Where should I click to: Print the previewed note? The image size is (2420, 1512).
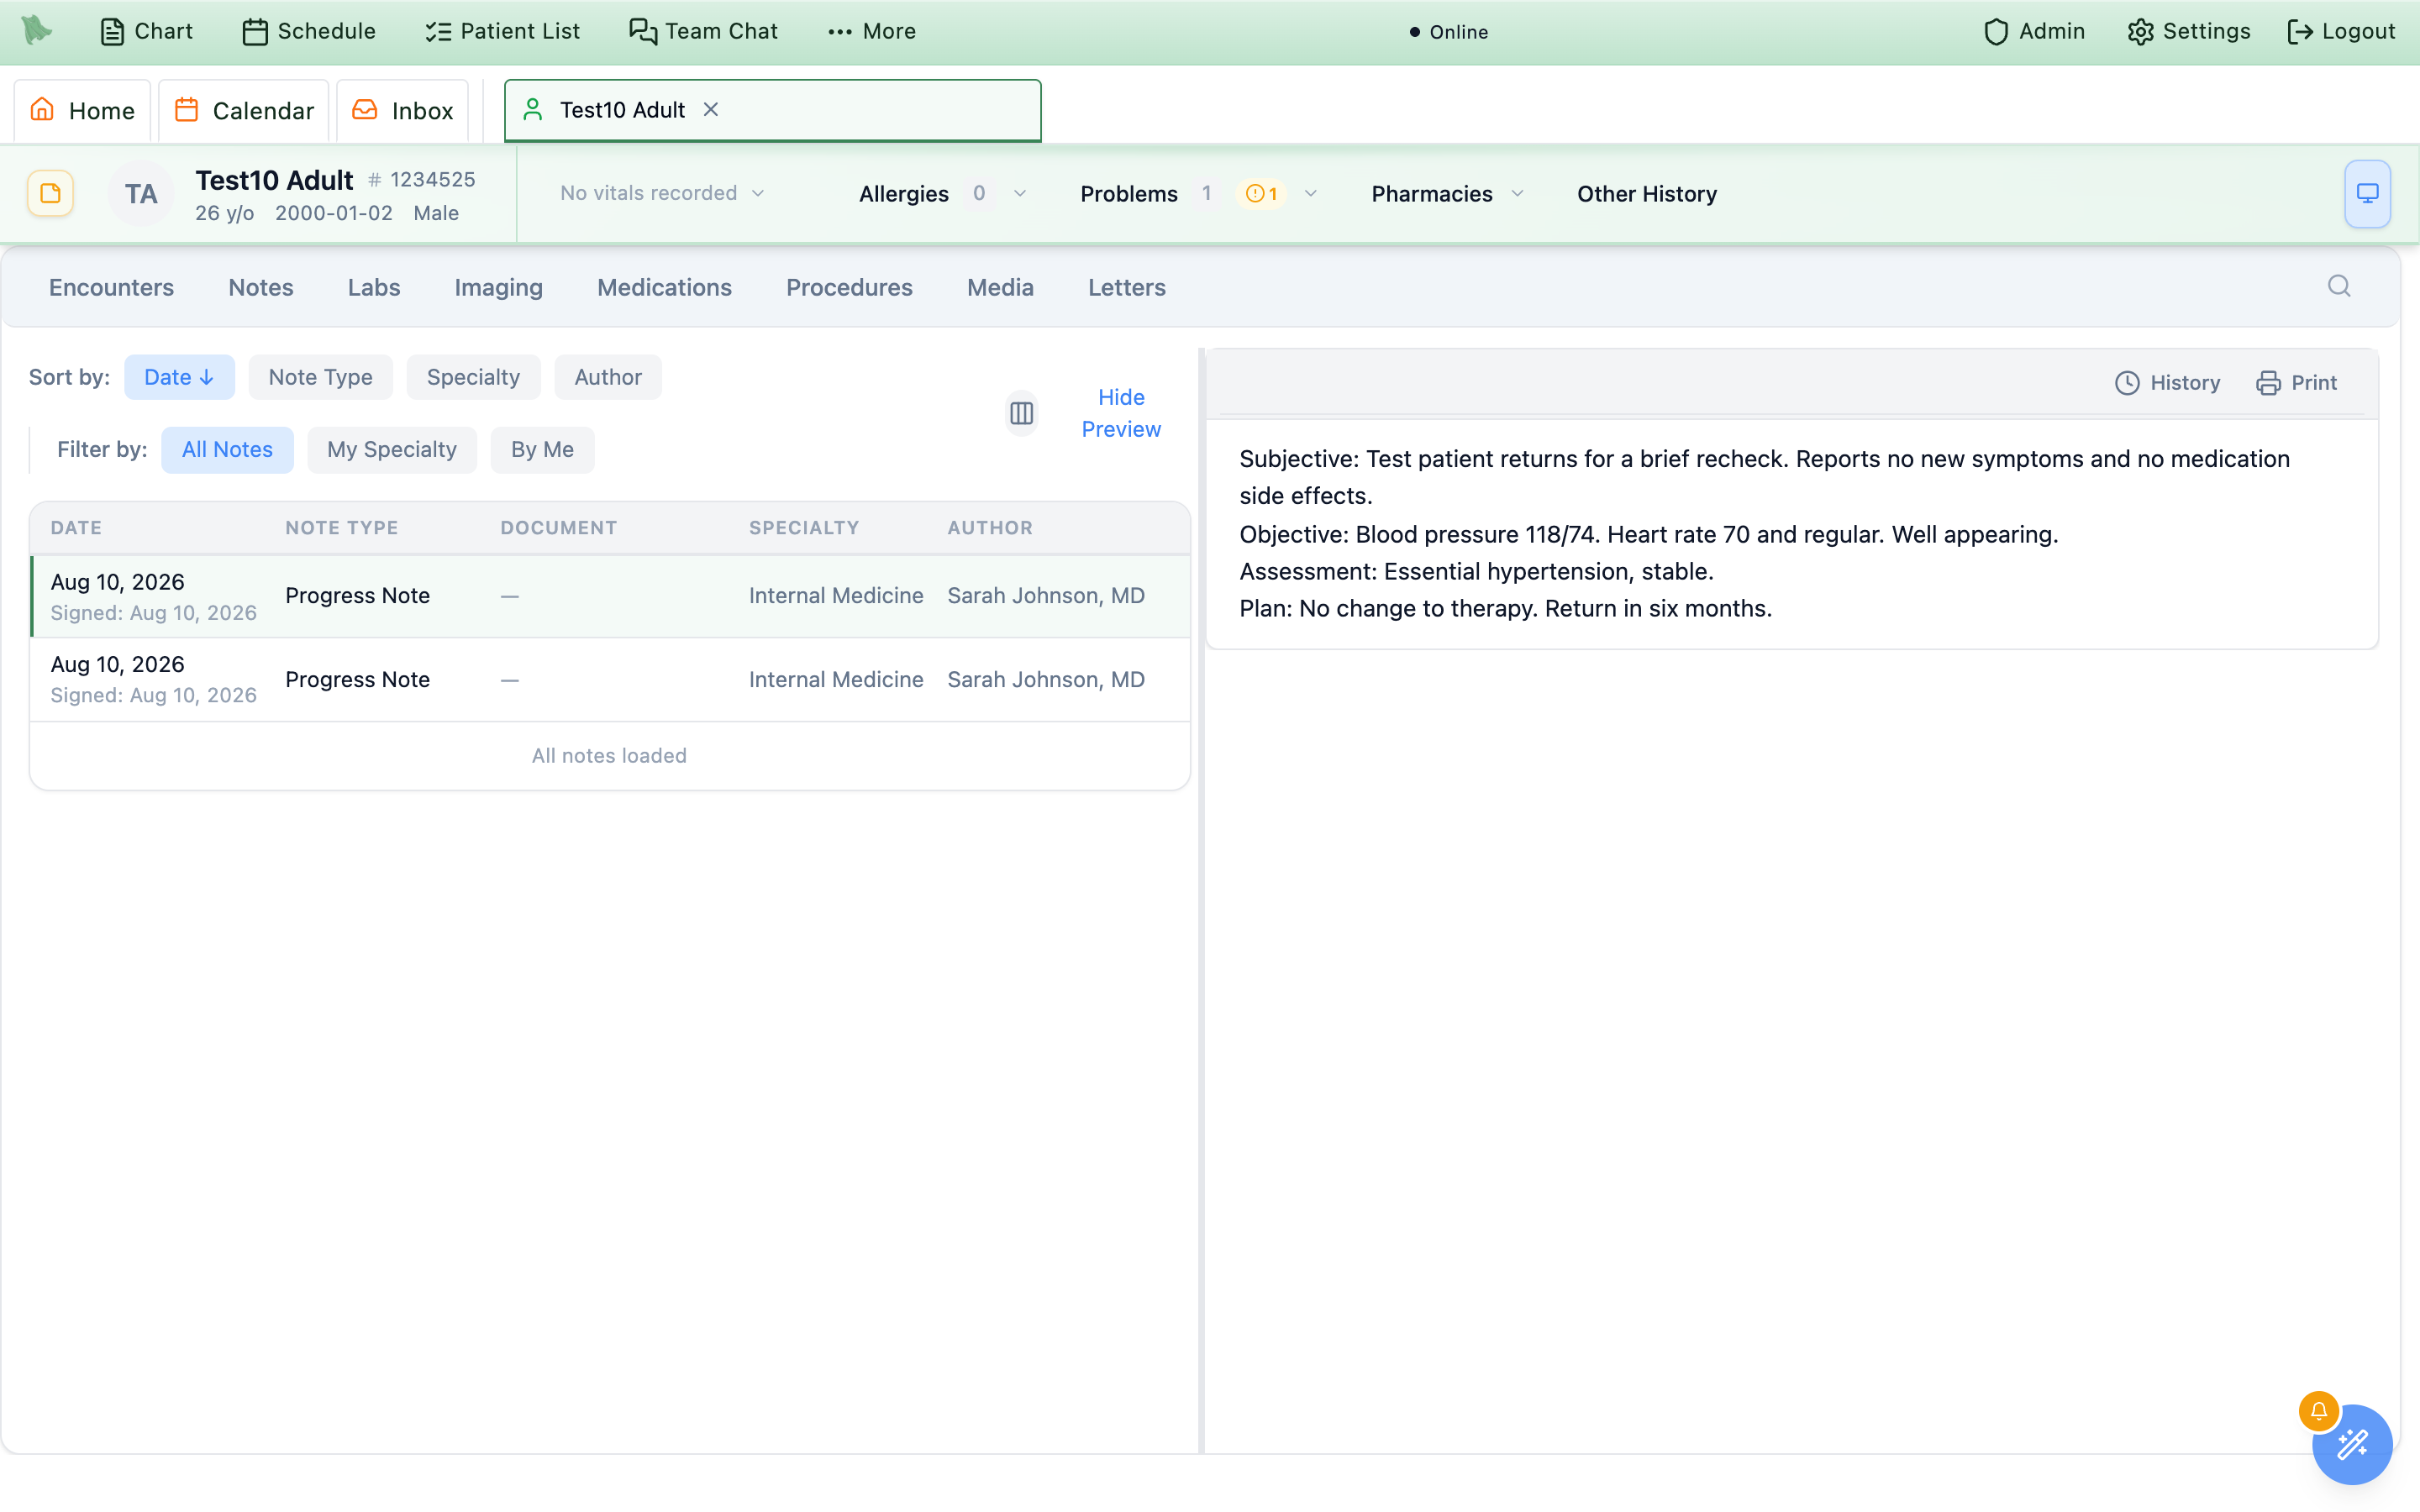point(2296,383)
